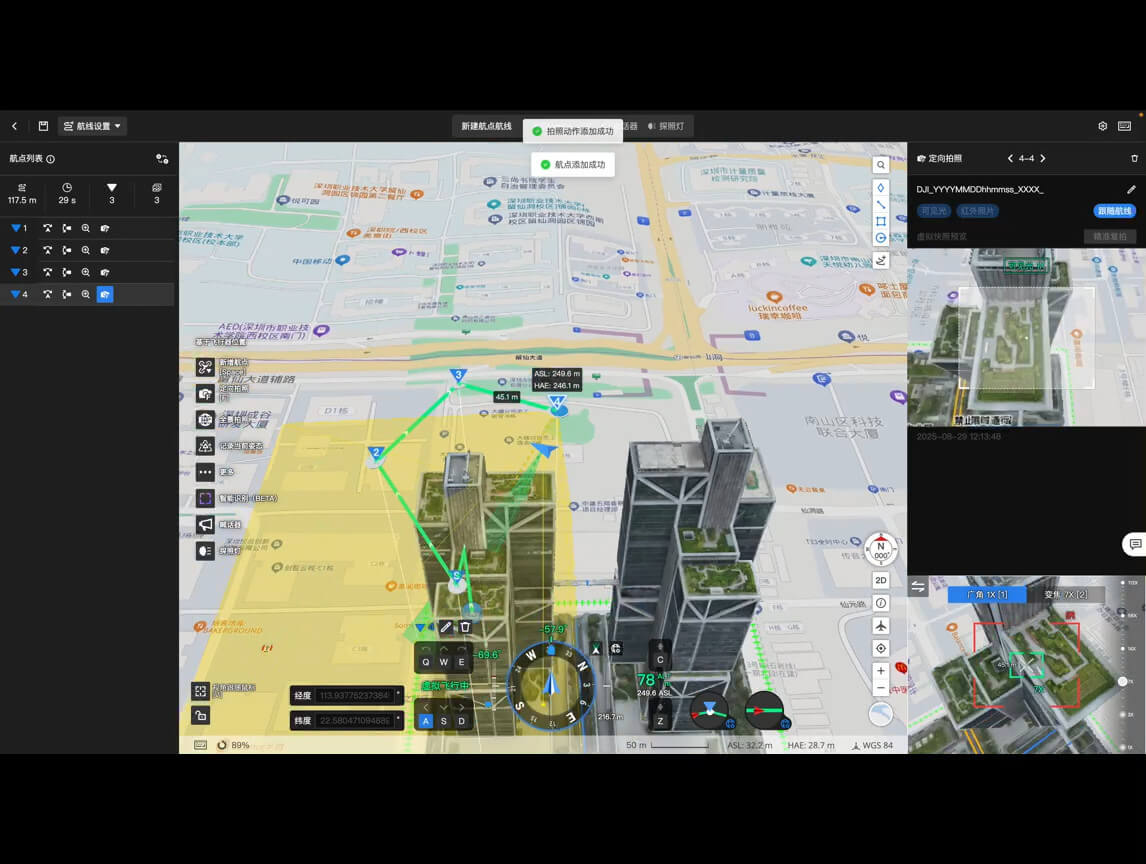Select waypoint 1 in the list
The width and height of the screenshot is (1146, 864).
coord(88,228)
